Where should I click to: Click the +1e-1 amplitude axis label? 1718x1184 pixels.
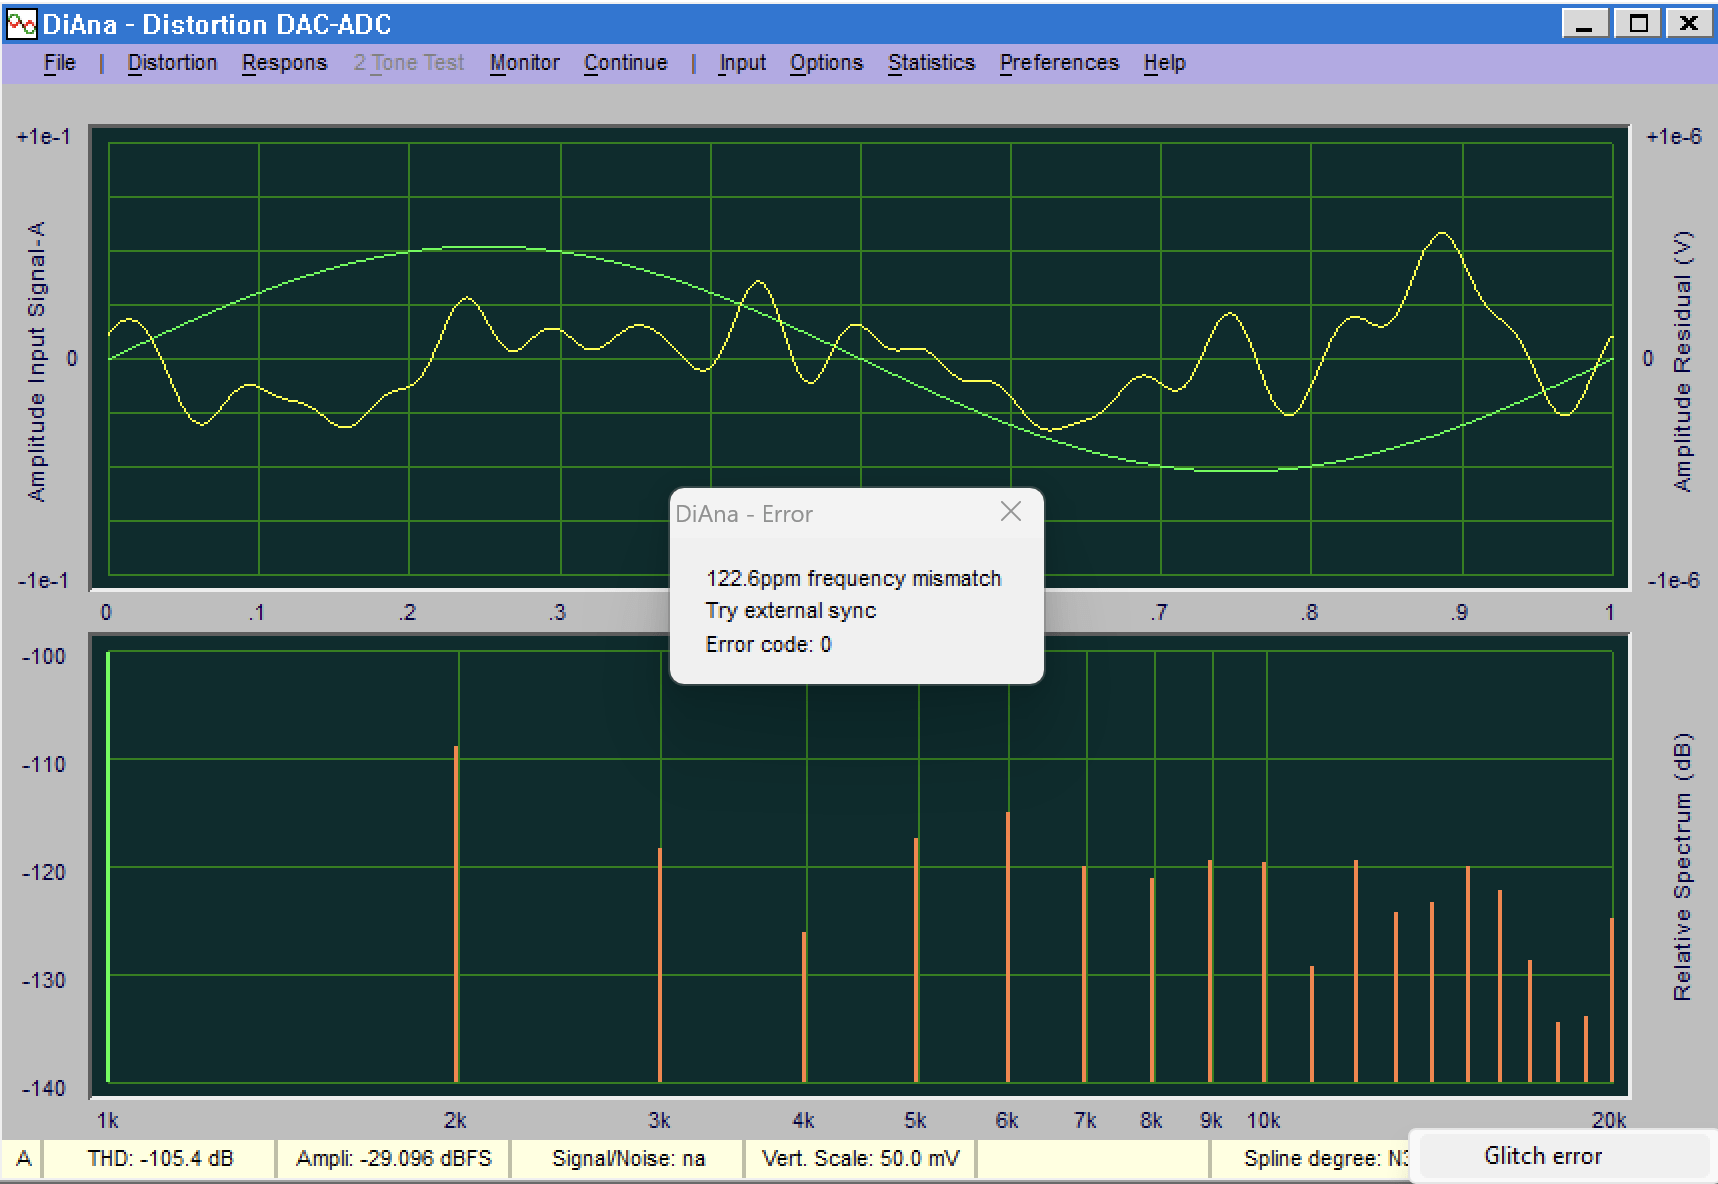(x=44, y=136)
